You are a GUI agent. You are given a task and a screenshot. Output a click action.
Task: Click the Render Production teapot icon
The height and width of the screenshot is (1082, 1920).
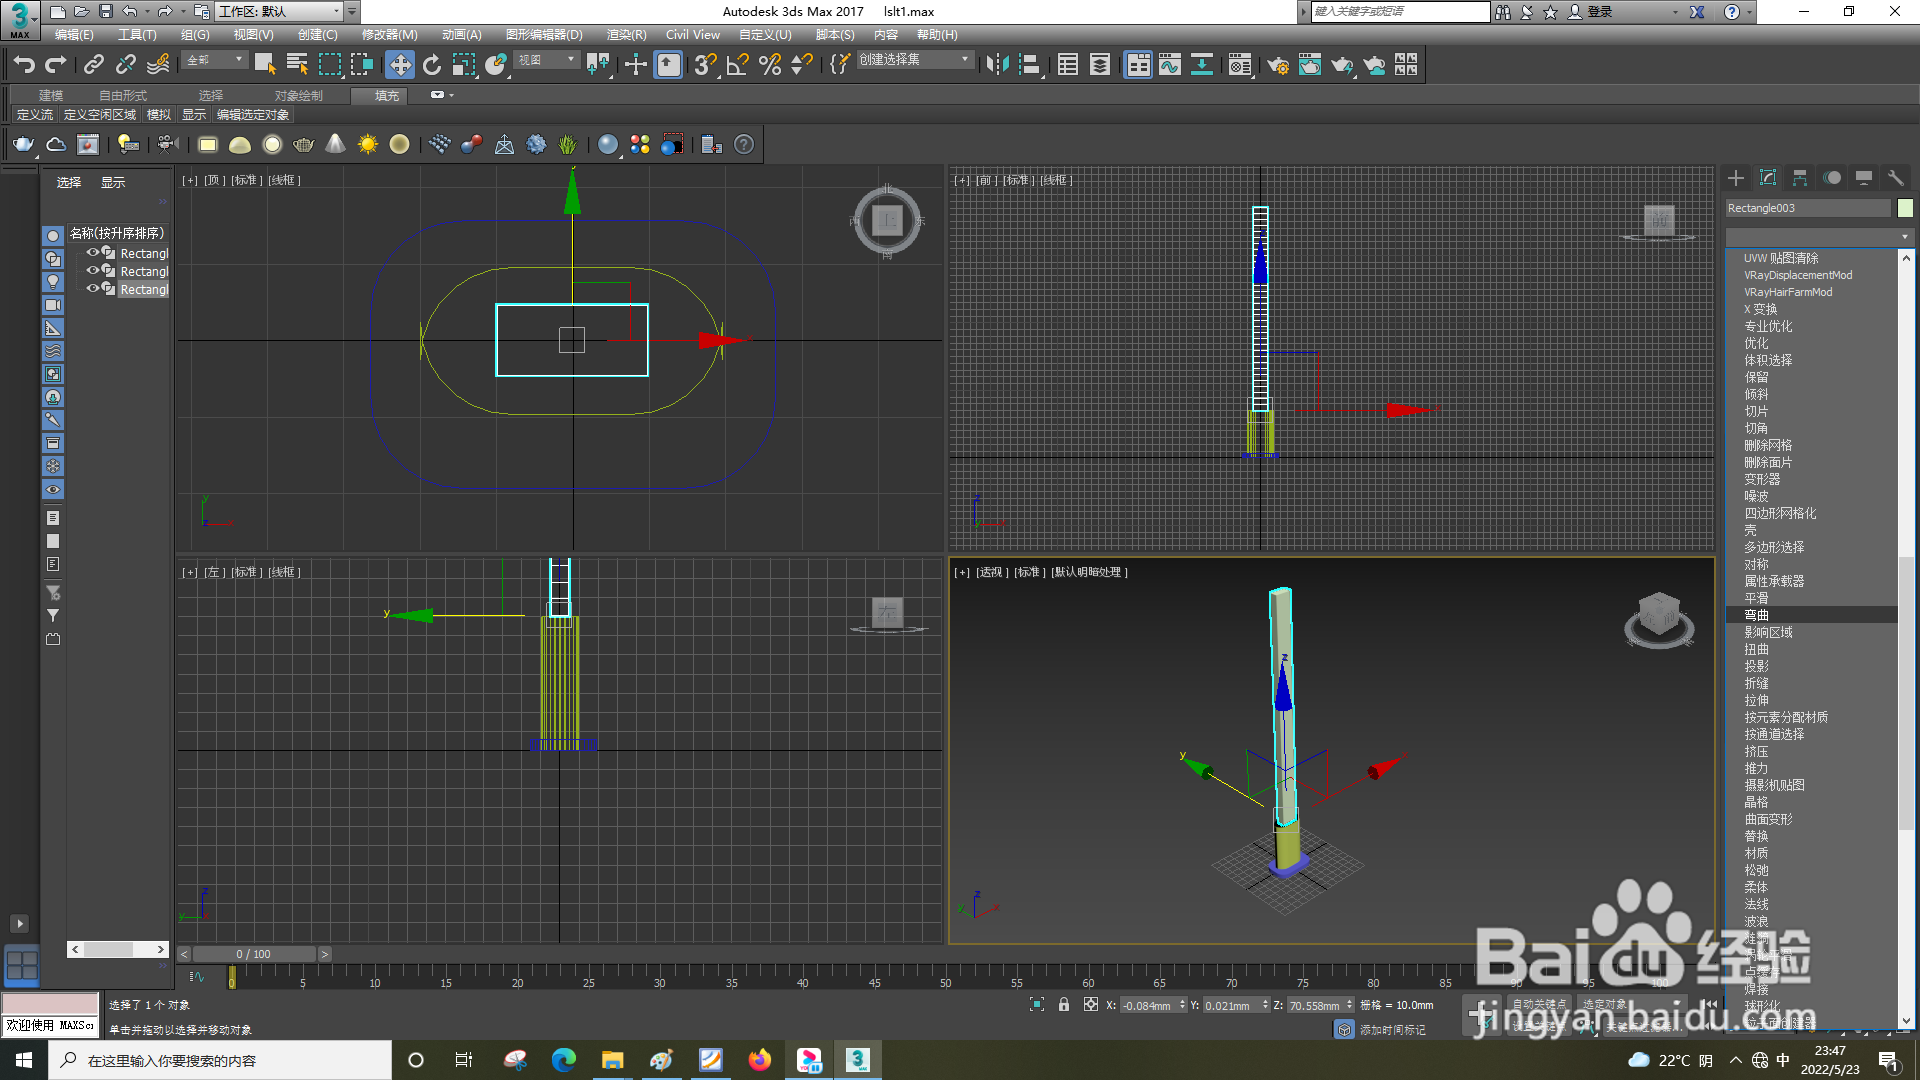click(1342, 65)
